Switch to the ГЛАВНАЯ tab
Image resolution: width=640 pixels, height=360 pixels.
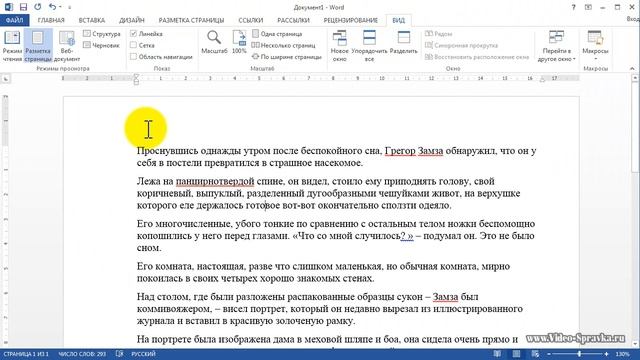coord(51,20)
